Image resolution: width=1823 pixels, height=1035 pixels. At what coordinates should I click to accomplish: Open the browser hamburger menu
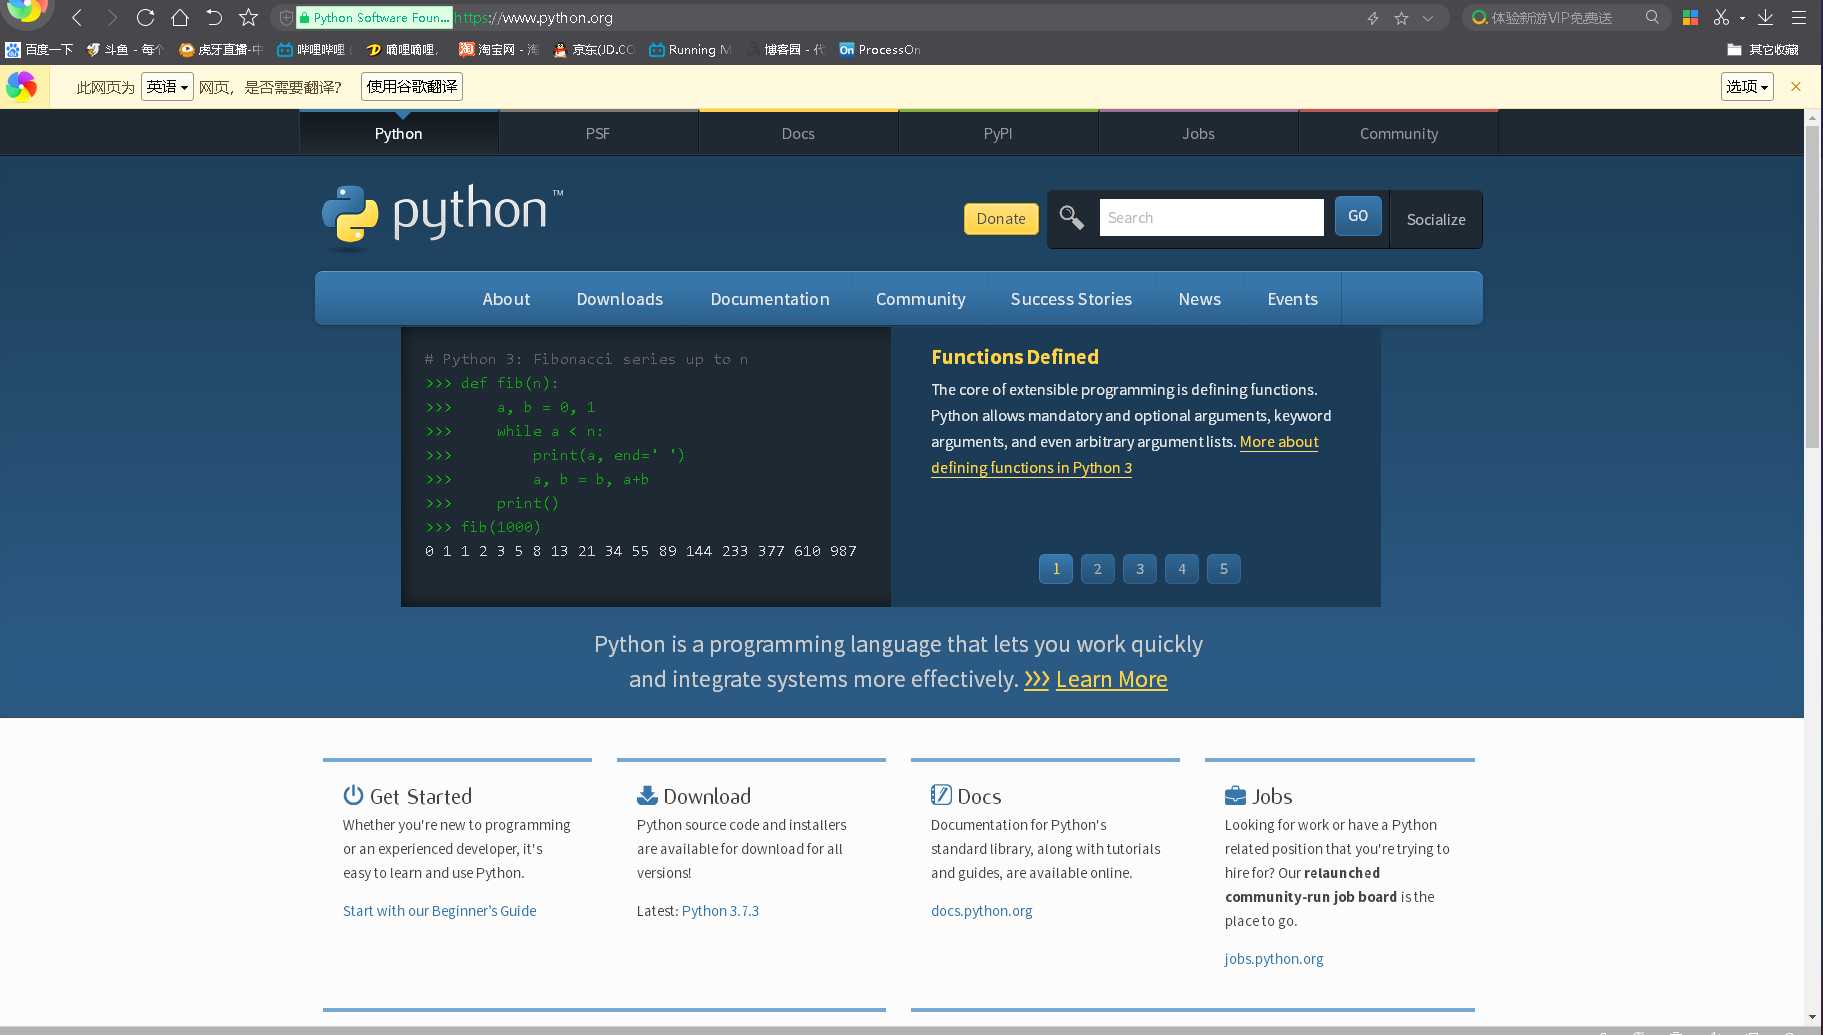(1799, 17)
